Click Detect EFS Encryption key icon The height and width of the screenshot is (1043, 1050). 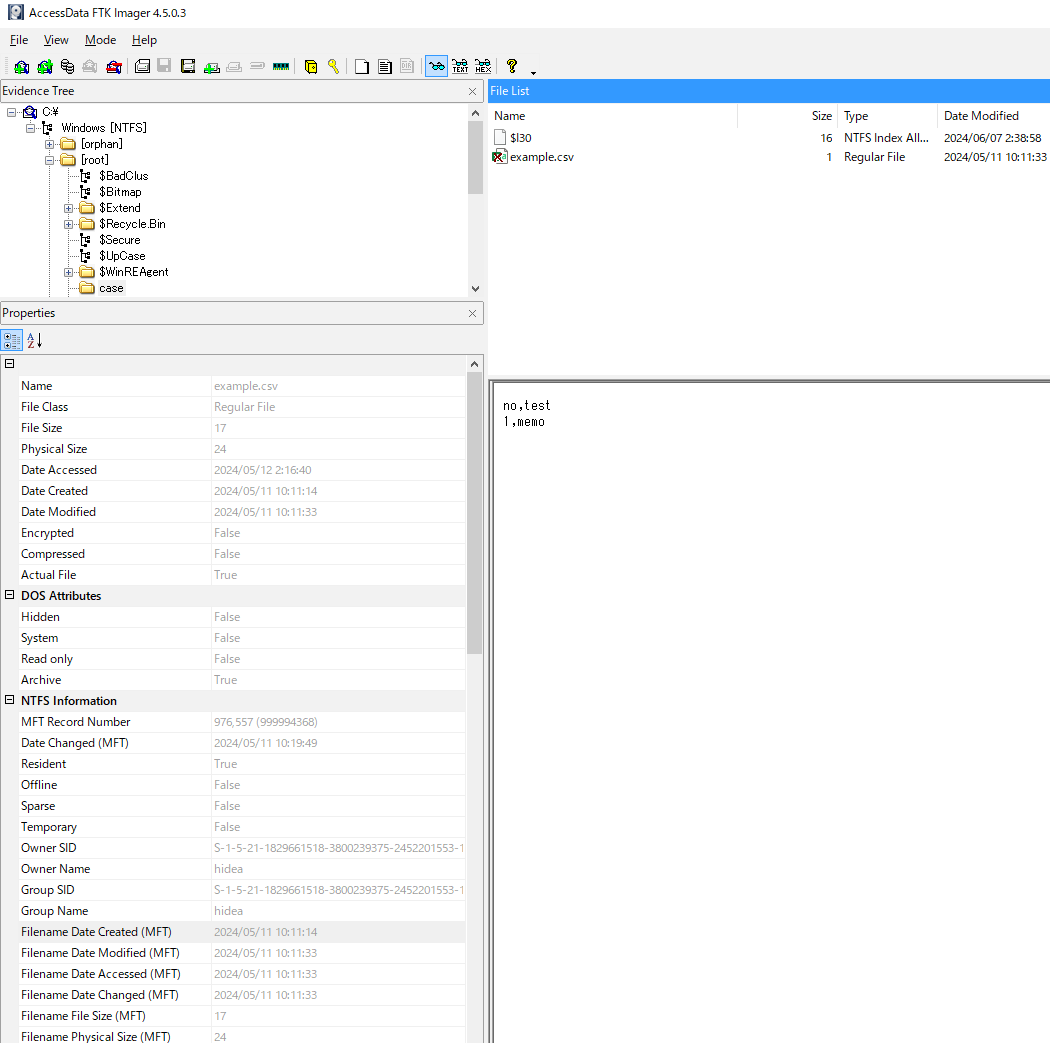click(333, 66)
